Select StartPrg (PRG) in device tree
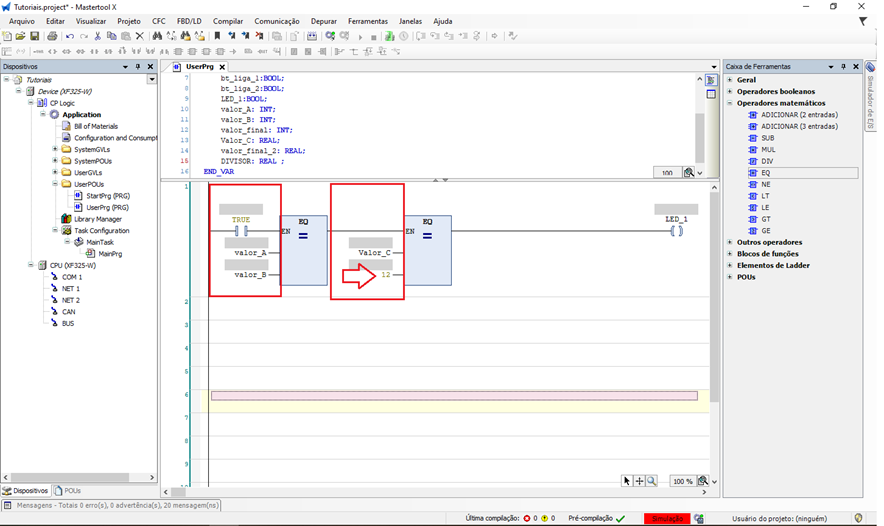Viewport: 884px width, 526px height. (107, 196)
